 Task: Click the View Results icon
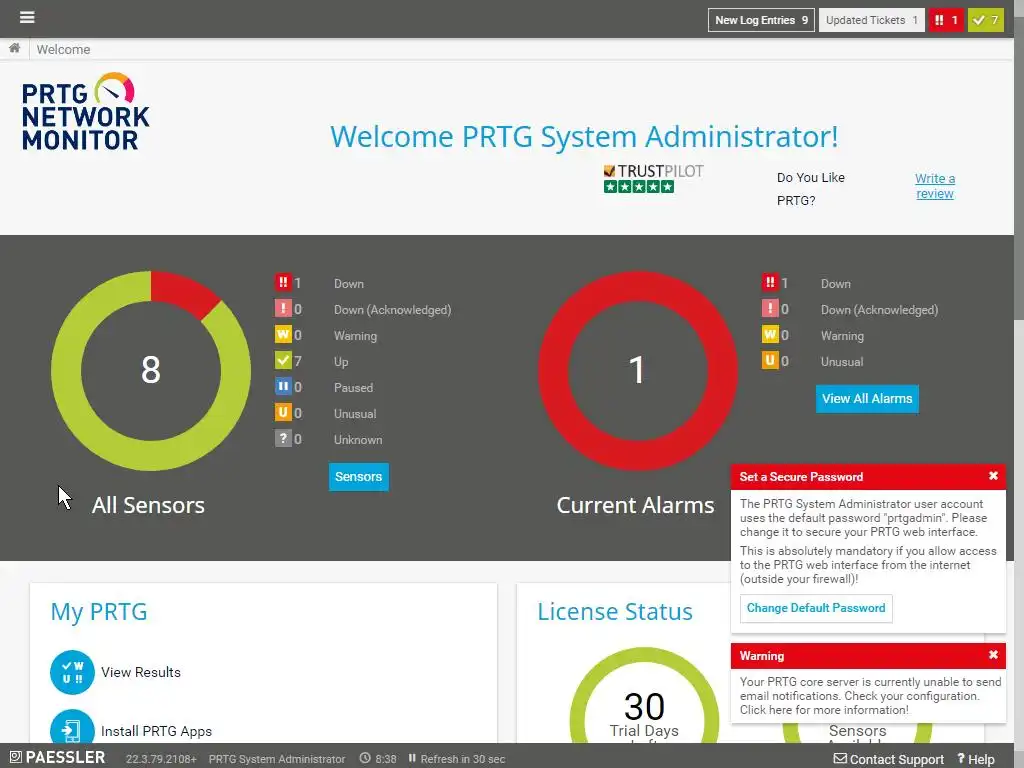point(72,672)
